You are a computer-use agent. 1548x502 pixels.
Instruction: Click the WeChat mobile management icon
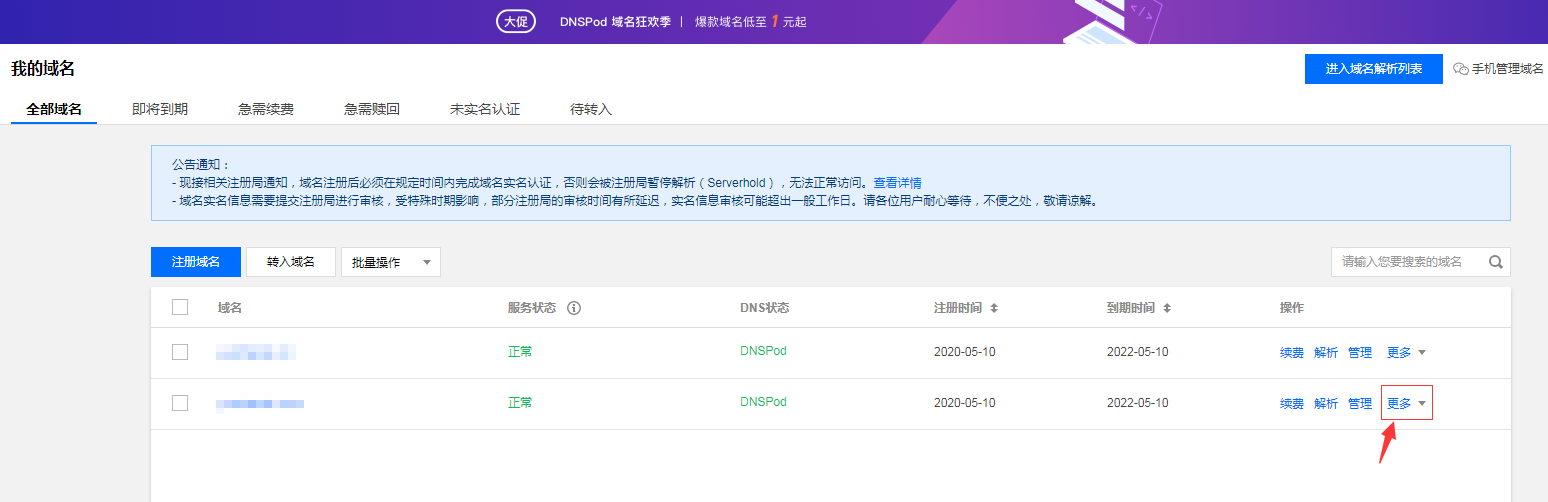[1461, 69]
